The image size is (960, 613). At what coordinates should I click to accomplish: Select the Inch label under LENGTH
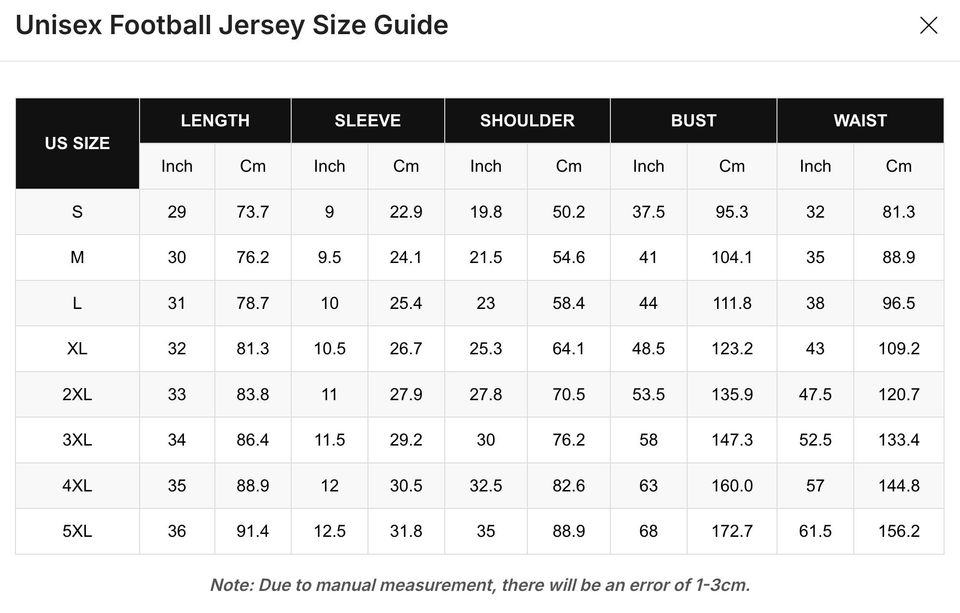(x=177, y=166)
